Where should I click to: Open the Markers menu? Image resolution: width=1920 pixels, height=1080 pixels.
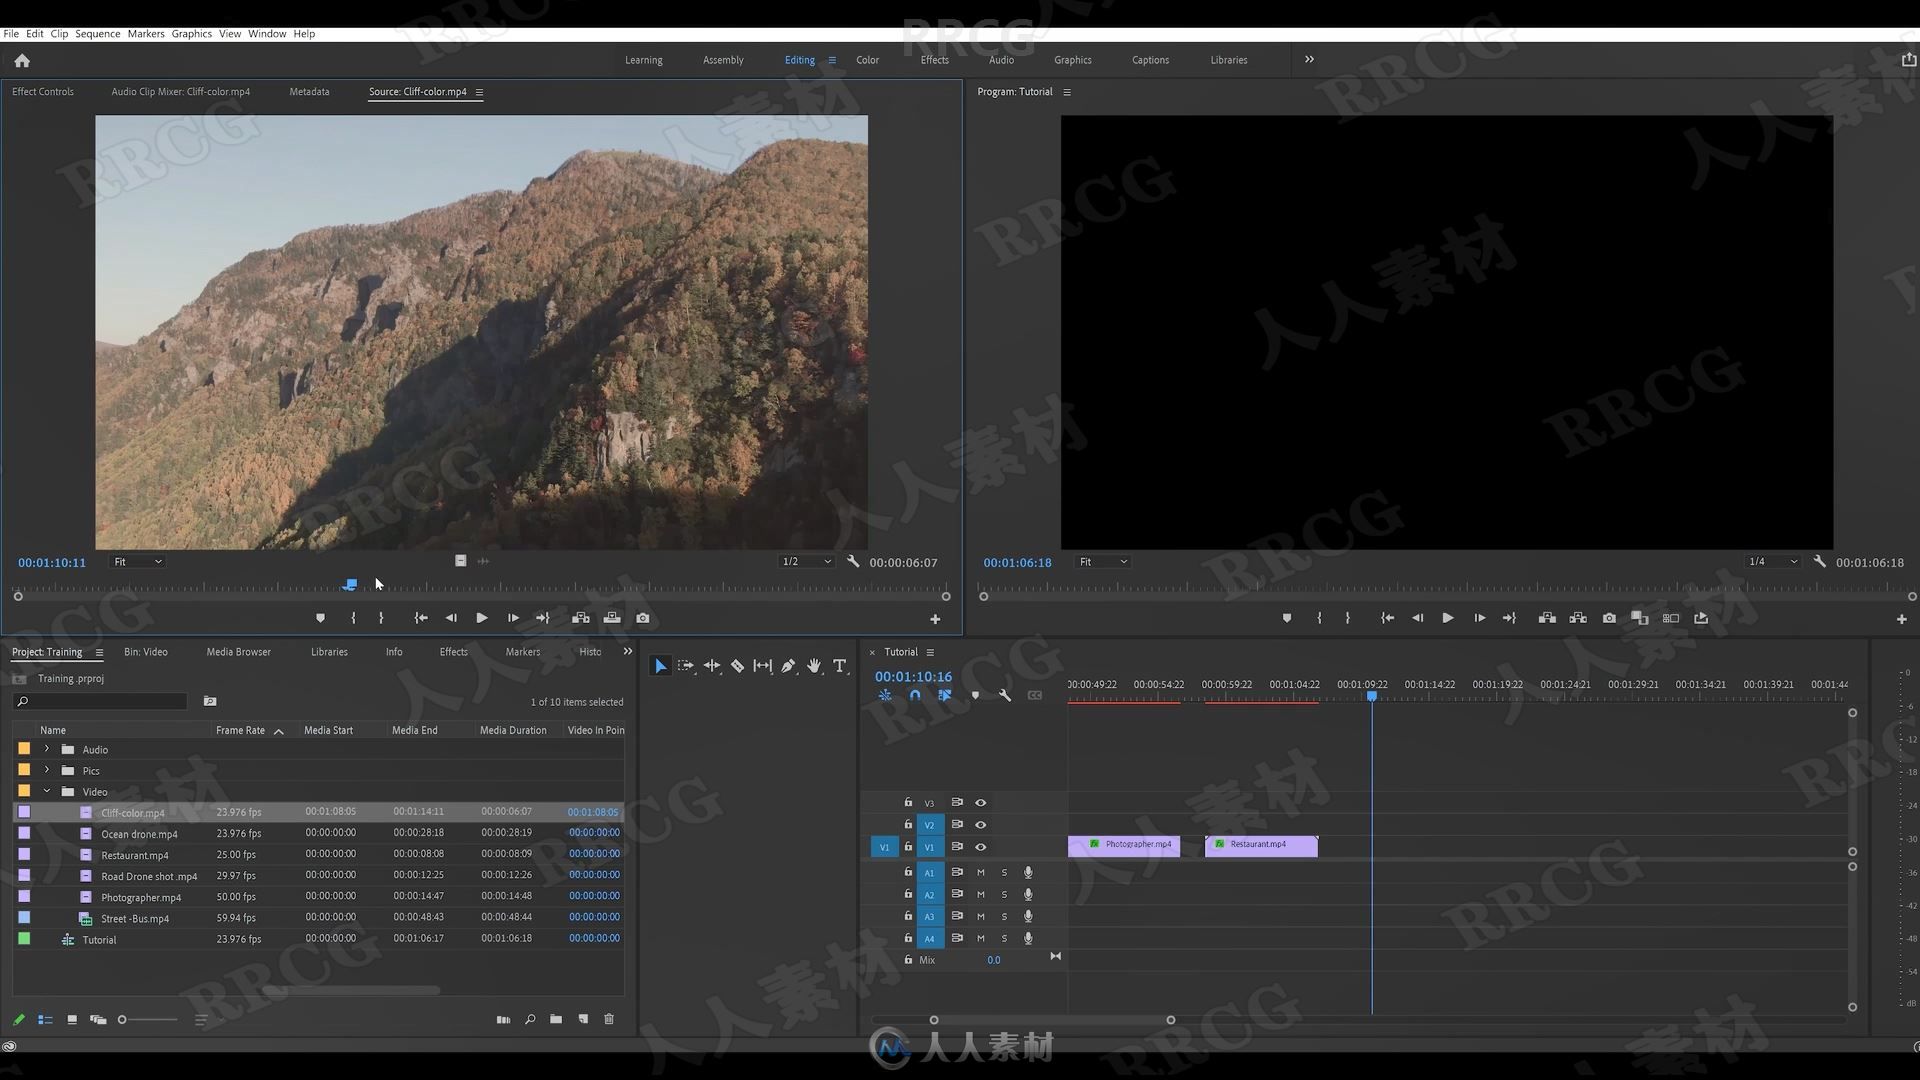(146, 34)
